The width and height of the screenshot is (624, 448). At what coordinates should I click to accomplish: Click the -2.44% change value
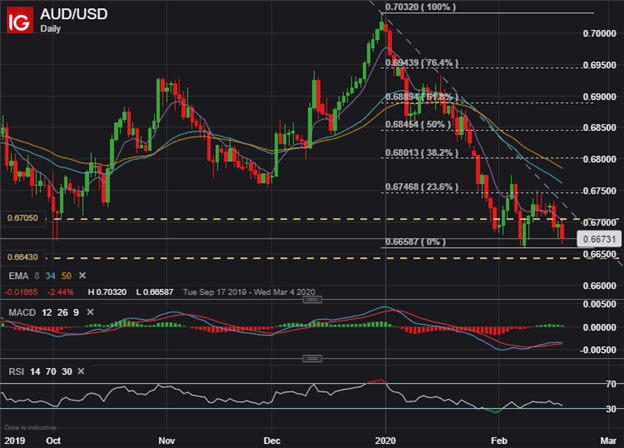pyautogui.click(x=60, y=292)
